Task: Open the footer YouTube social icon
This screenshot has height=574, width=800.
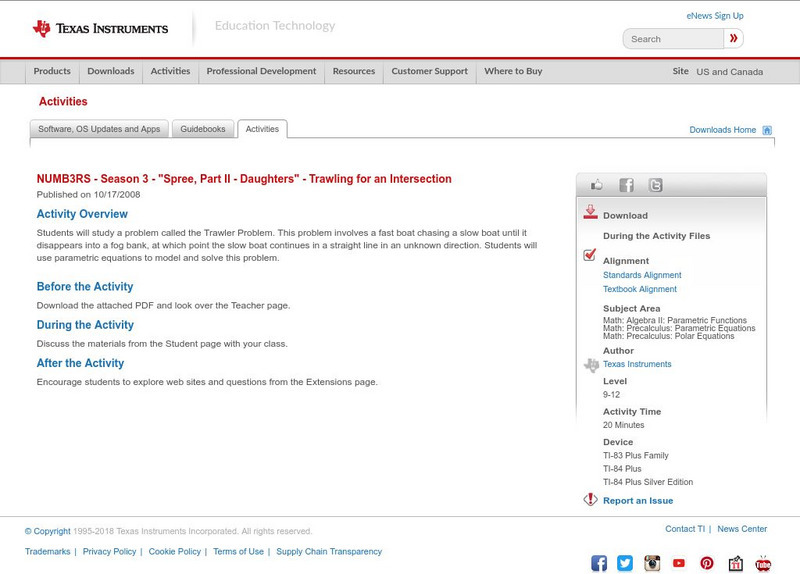Action: tap(679, 563)
